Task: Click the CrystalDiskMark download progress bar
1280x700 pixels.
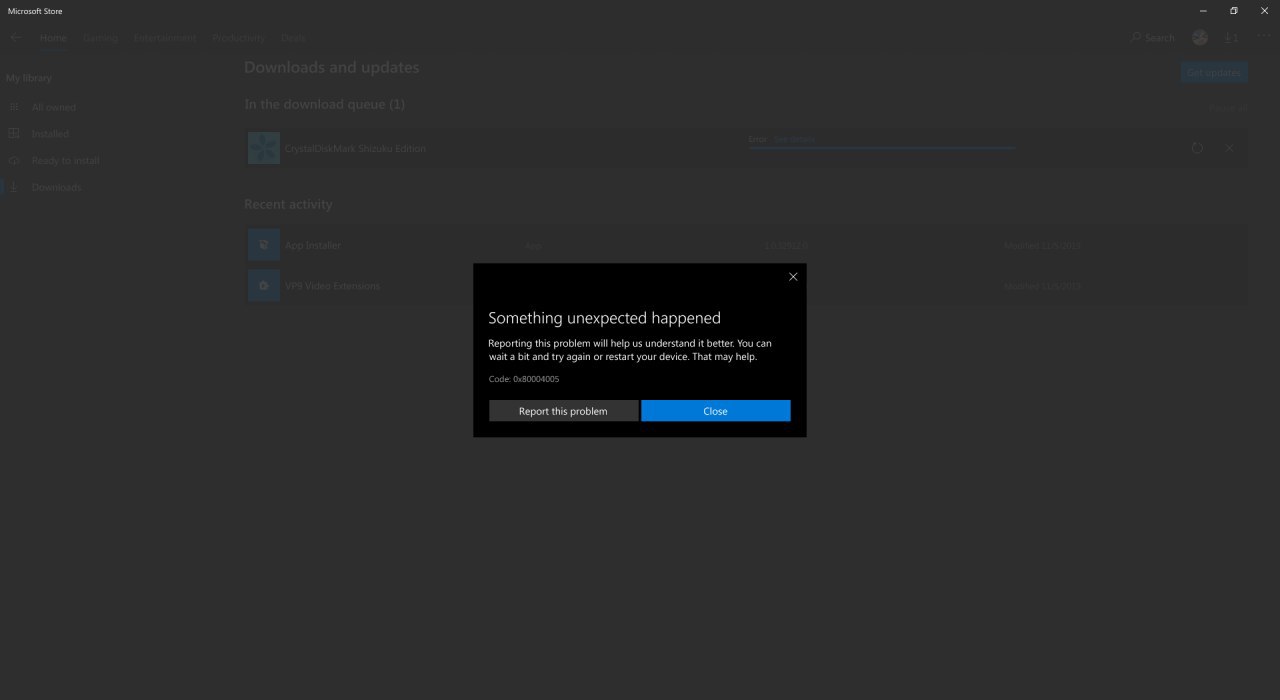Action: pos(882,148)
